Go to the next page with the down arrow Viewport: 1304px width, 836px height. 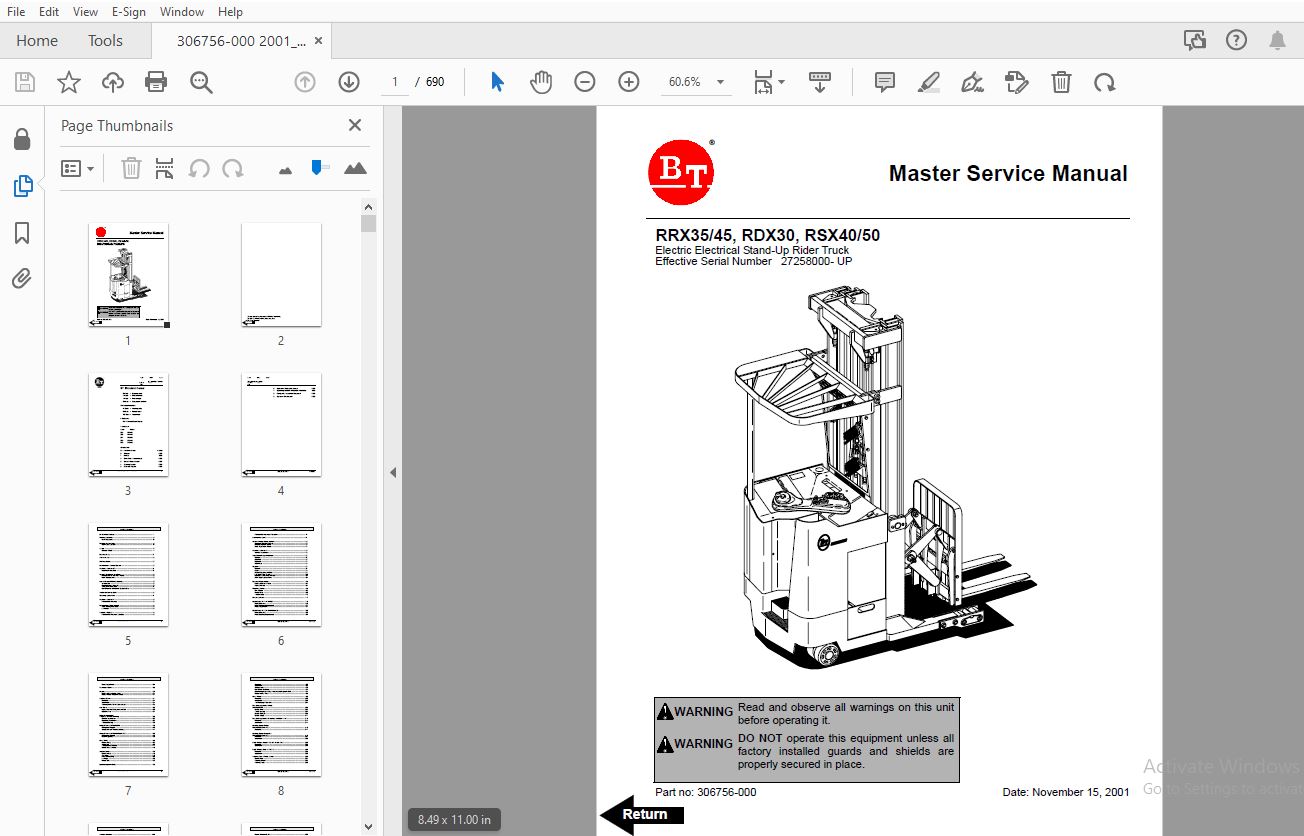[x=348, y=82]
